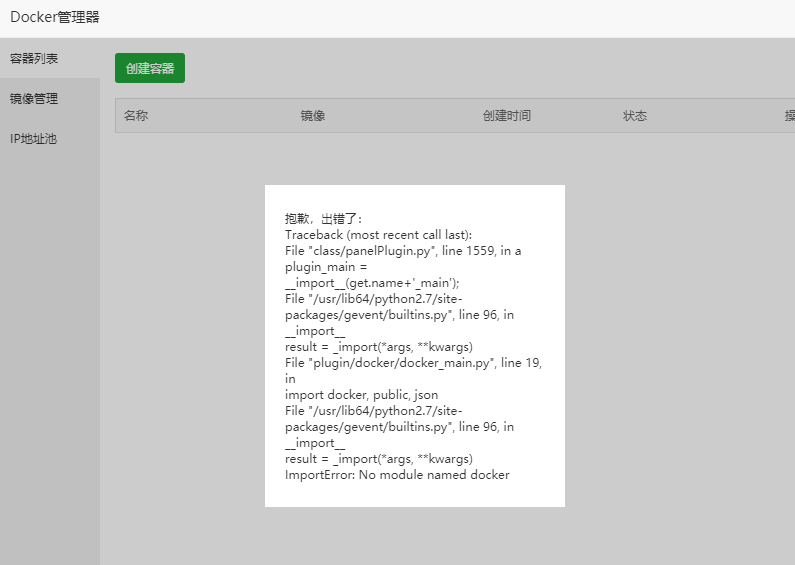Image resolution: width=795 pixels, height=565 pixels.
Task: Open the 容器列表 sidebar tab
Action: (50, 58)
